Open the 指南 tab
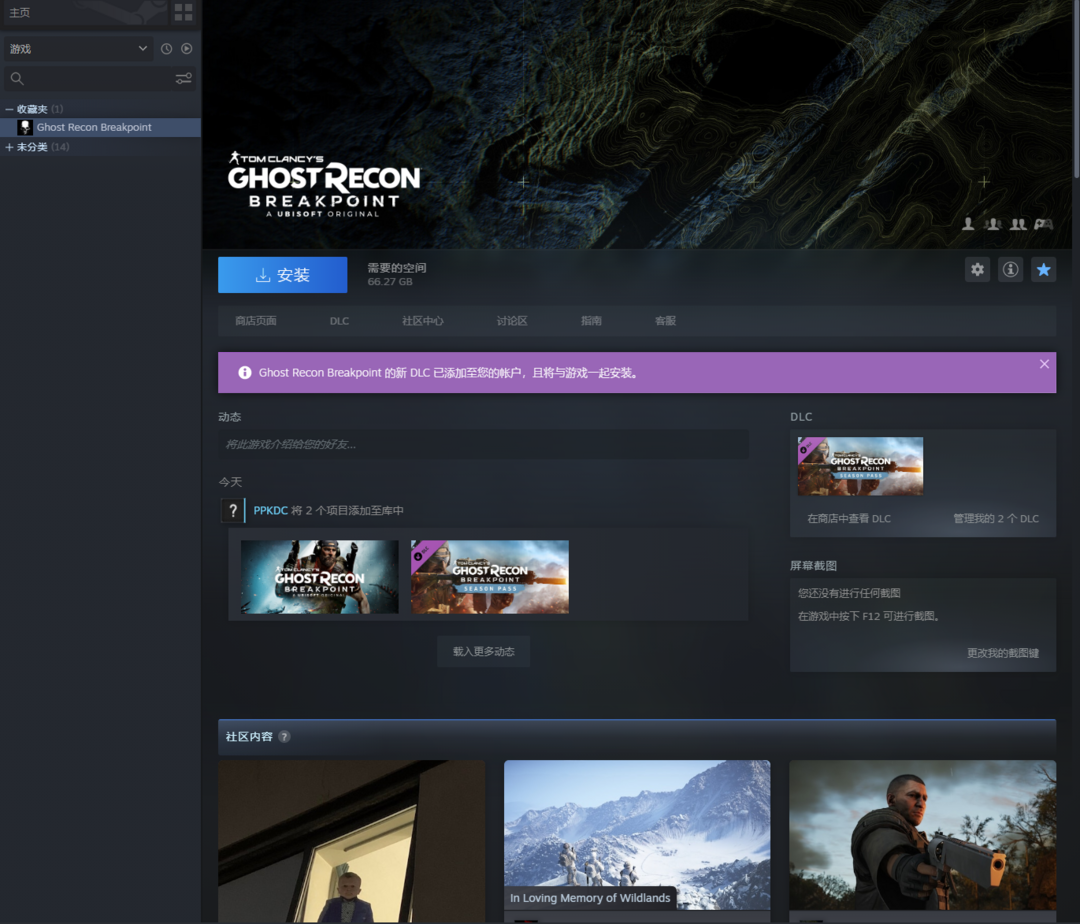The width and height of the screenshot is (1080, 924). tap(591, 321)
